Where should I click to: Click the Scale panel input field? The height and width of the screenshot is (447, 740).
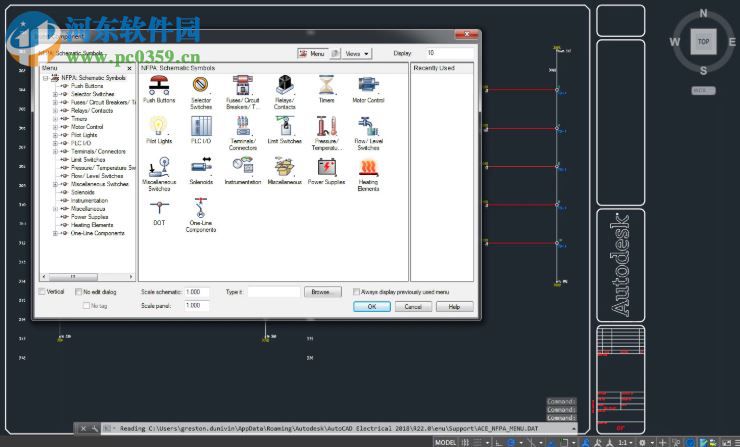pos(196,305)
